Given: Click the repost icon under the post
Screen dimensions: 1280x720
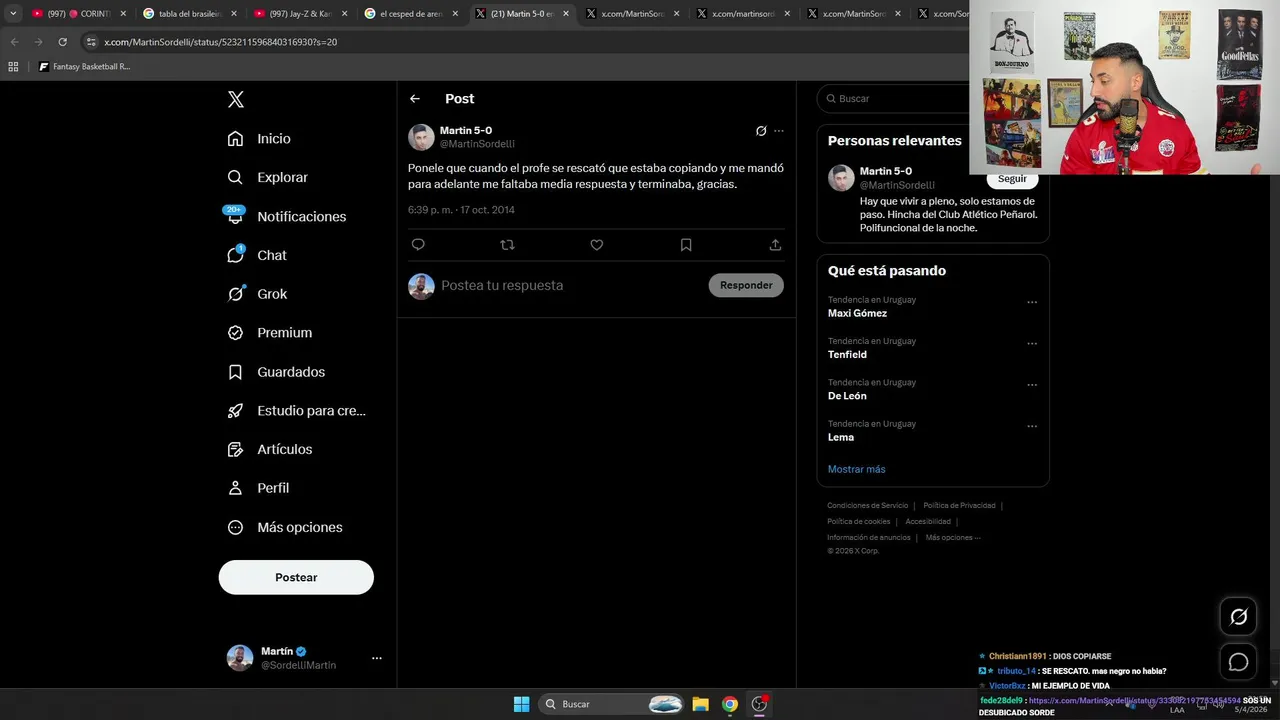Looking at the screenshot, I should (507, 245).
